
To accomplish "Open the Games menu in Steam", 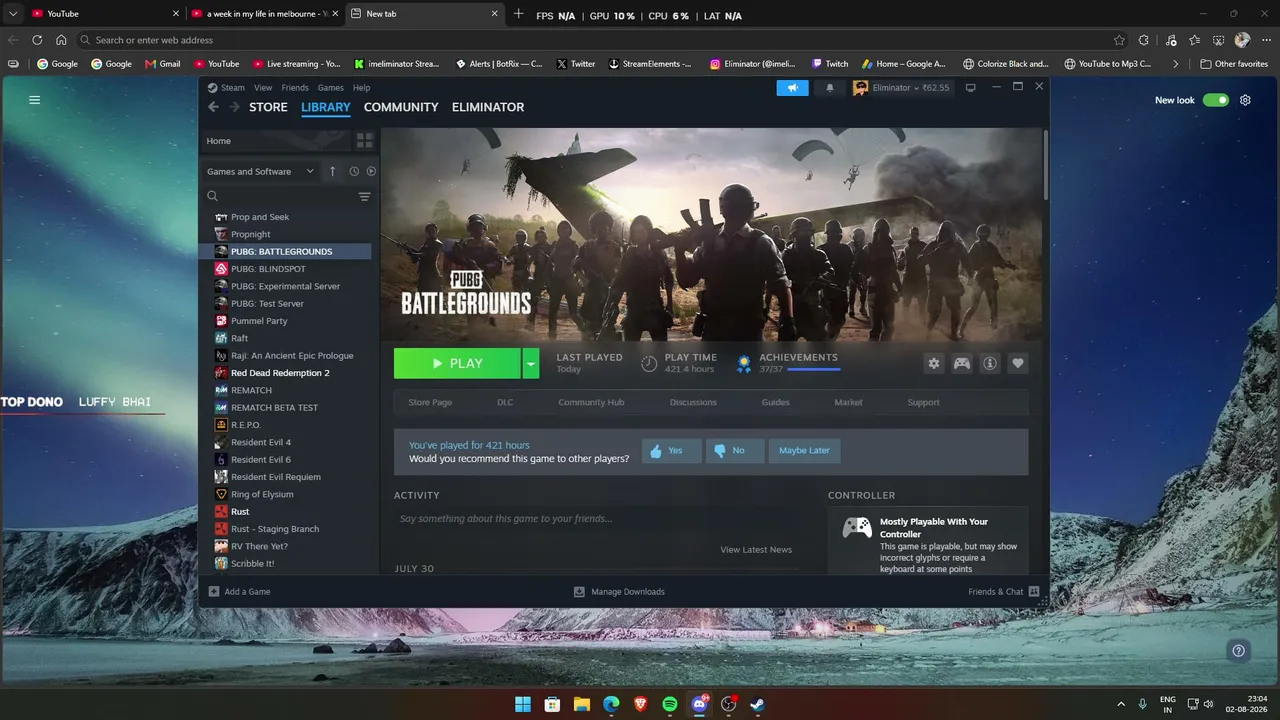I will [331, 88].
